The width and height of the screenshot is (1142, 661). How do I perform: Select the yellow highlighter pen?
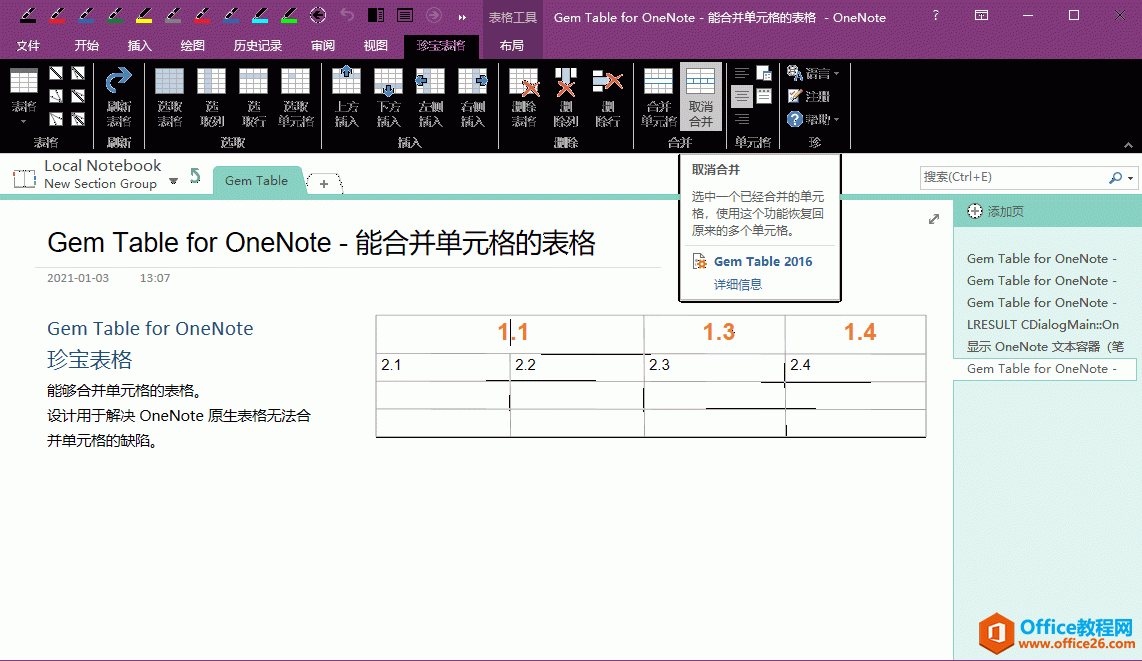point(143,15)
